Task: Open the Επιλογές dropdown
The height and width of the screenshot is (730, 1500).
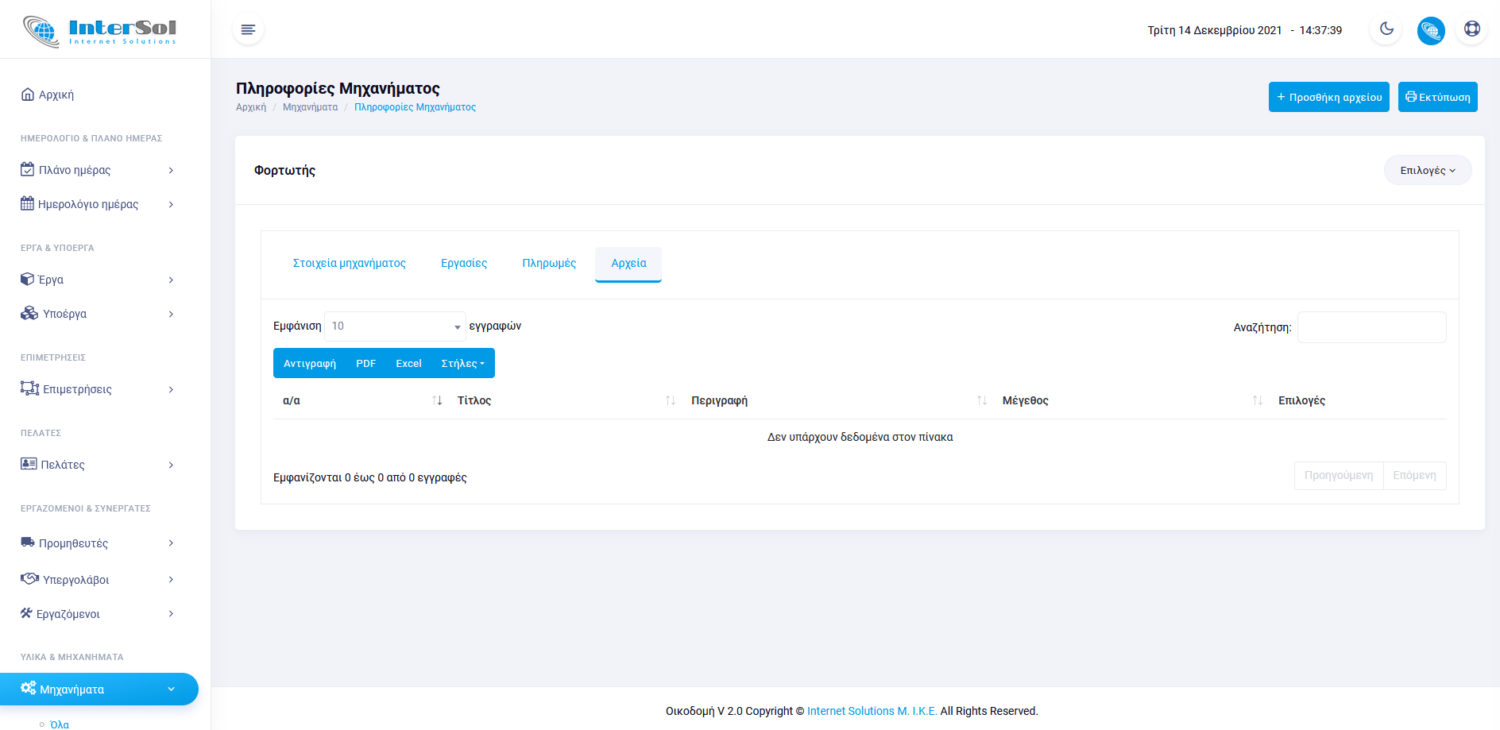Action: click(x=1427, y=170)
